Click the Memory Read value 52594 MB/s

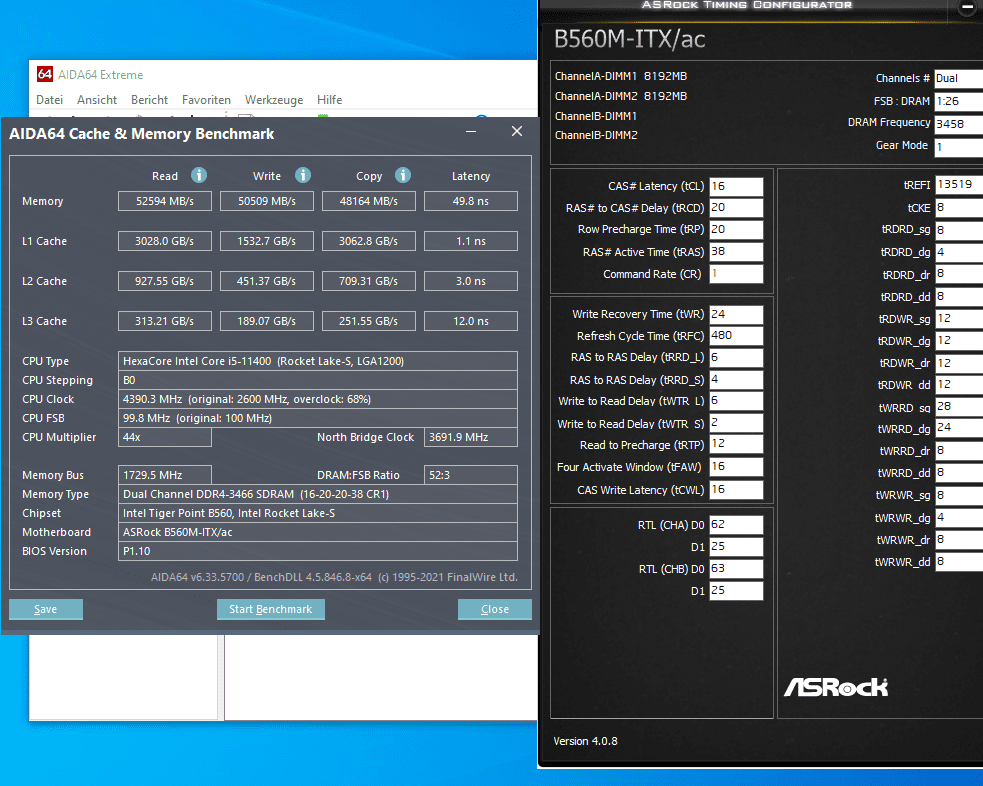[165, 201]
